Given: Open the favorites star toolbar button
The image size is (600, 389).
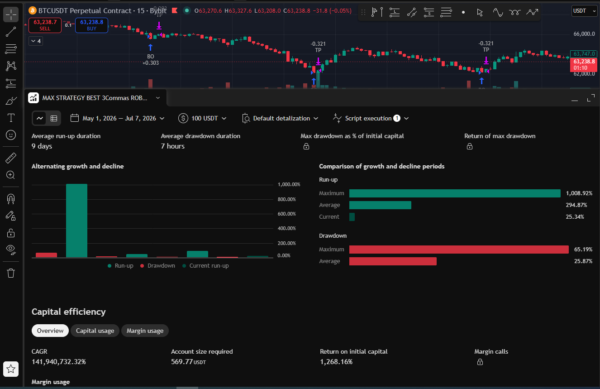Looking at the screenshot, I should tap(11, 369).
